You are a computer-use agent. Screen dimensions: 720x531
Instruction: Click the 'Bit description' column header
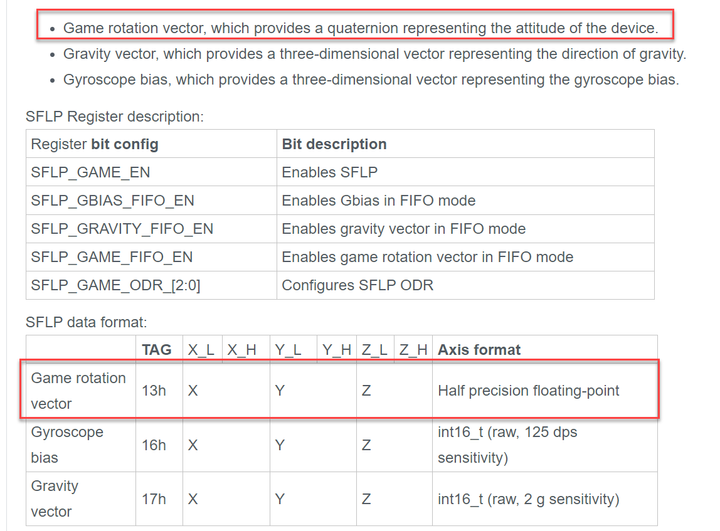tap(334, 144)
